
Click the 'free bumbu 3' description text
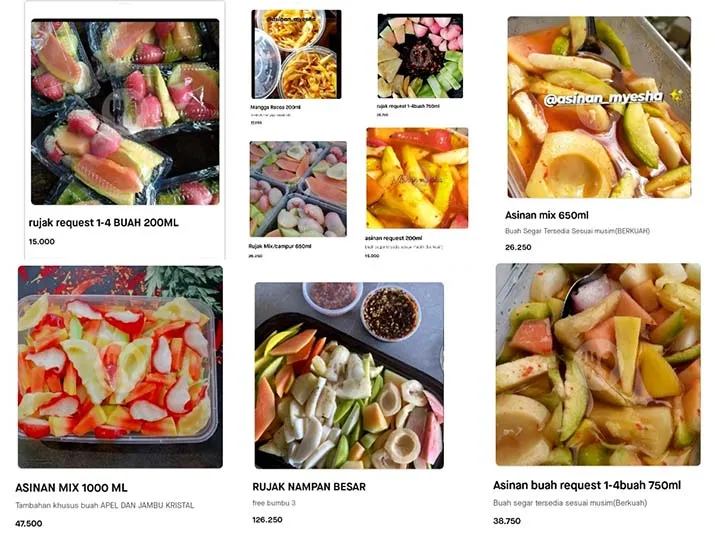[274, 503]
